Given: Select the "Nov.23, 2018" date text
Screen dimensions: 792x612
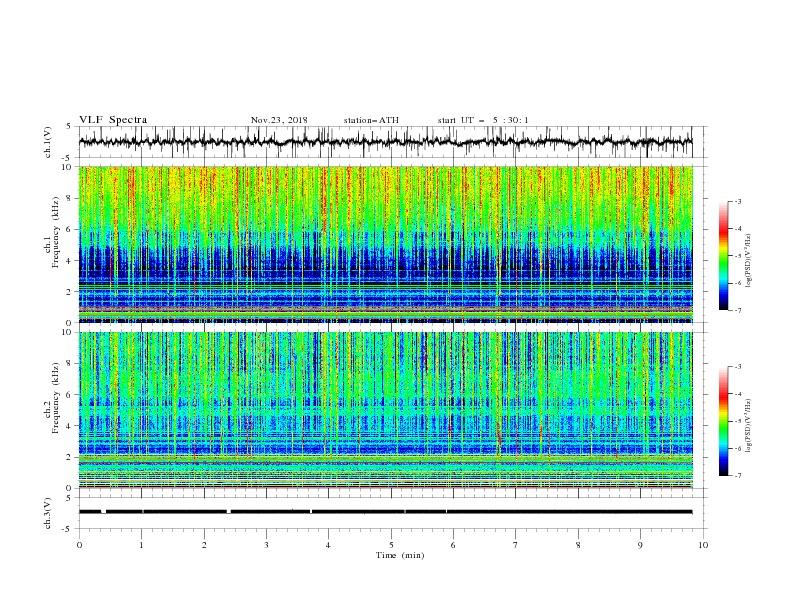Looking at the screenshot, I should point(279,120).
